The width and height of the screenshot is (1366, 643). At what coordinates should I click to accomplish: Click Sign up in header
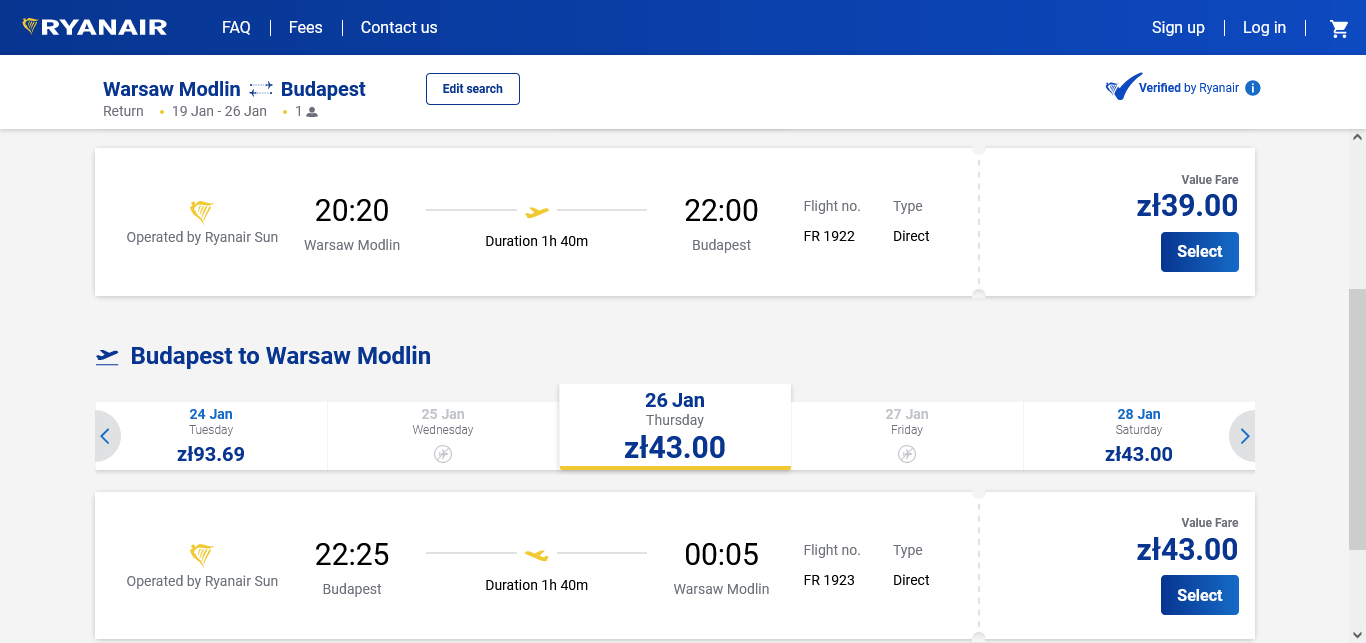(1178, 28)
